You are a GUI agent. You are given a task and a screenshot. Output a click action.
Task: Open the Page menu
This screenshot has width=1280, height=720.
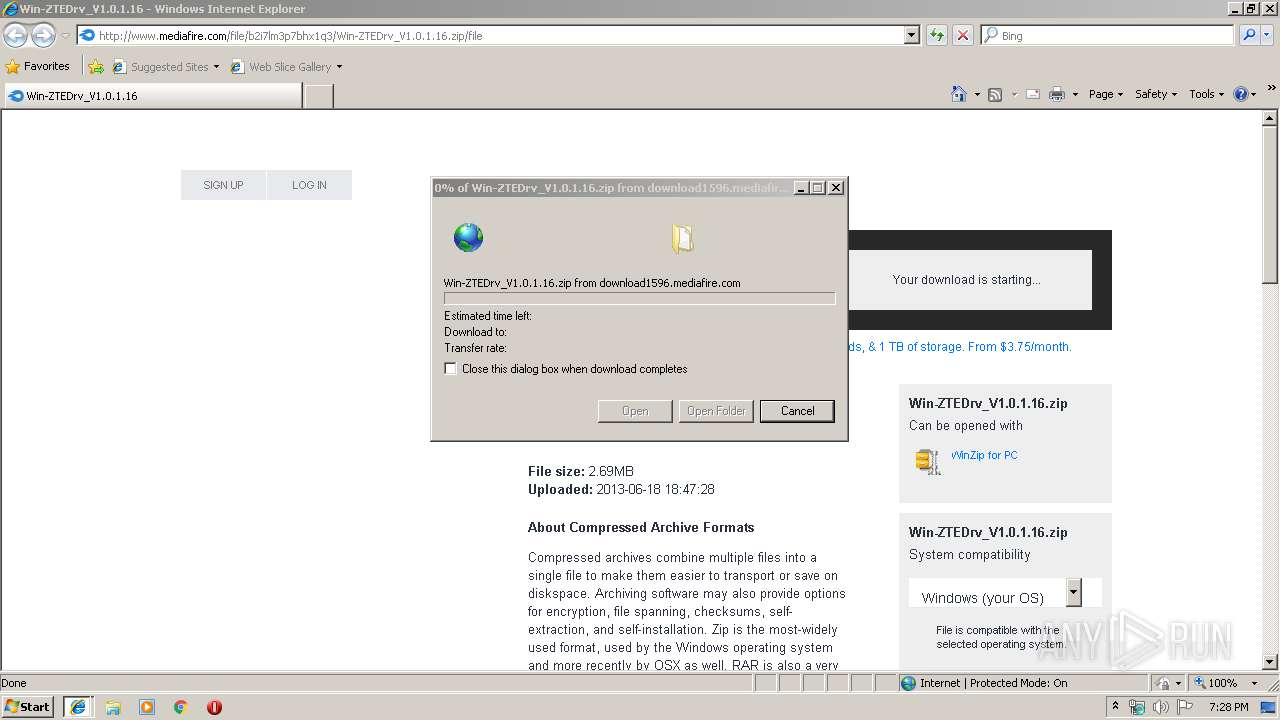pos(1105,94)
